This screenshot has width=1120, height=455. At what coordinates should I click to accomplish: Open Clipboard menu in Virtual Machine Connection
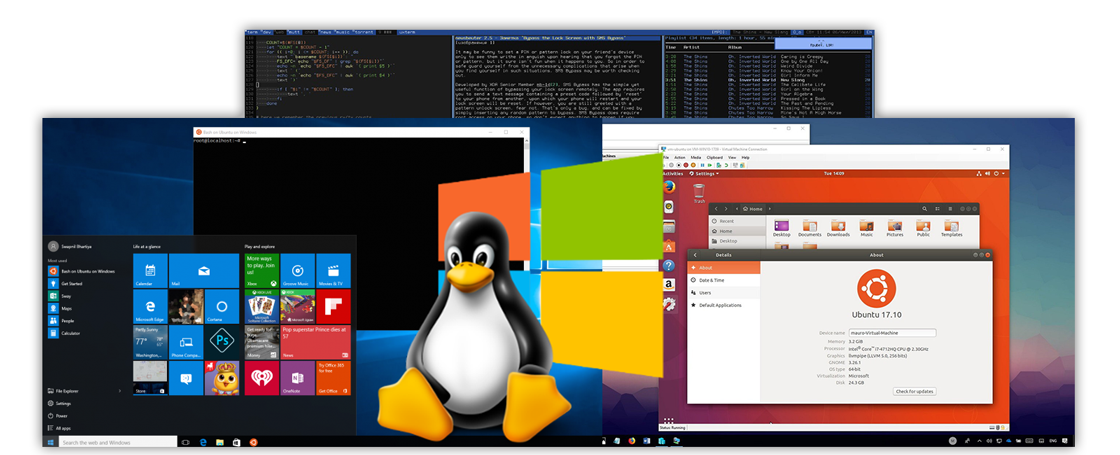click(x=715, y=157)
